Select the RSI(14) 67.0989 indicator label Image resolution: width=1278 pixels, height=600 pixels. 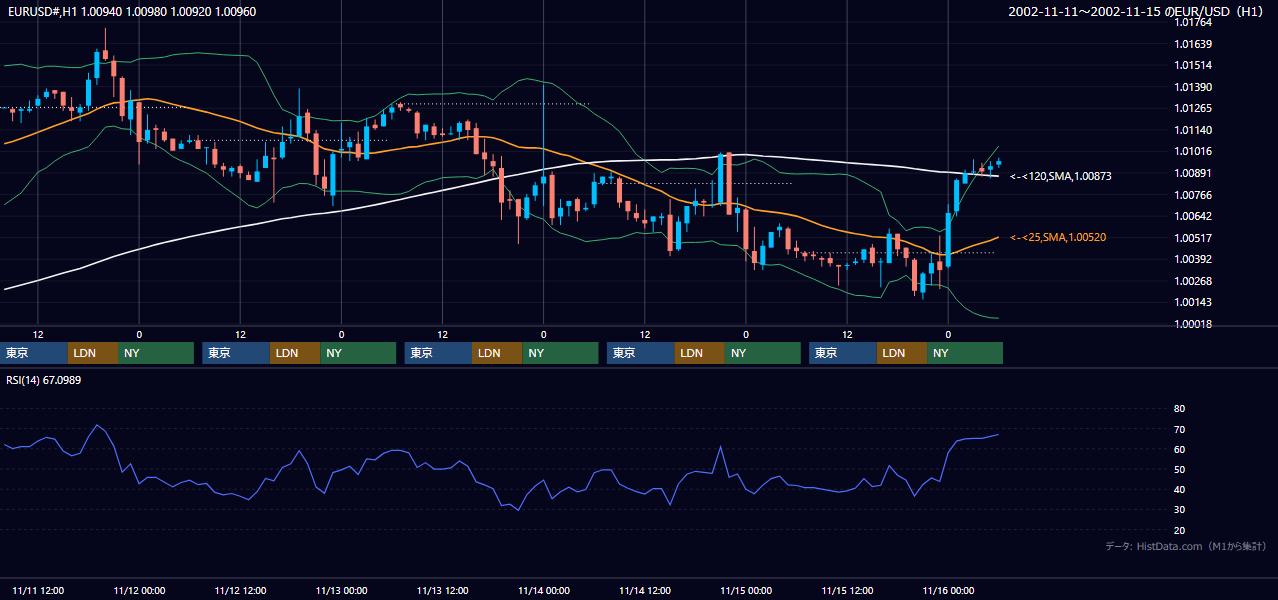pos(44,380)
